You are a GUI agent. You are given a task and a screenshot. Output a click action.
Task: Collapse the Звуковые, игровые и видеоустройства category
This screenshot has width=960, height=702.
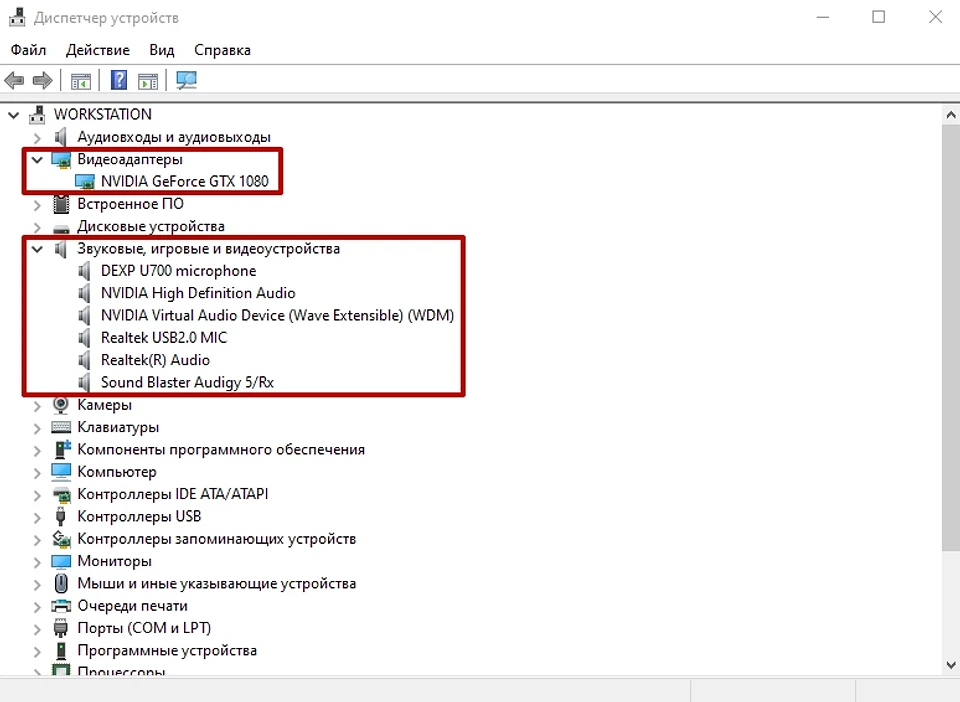click(x=37, y=249)
